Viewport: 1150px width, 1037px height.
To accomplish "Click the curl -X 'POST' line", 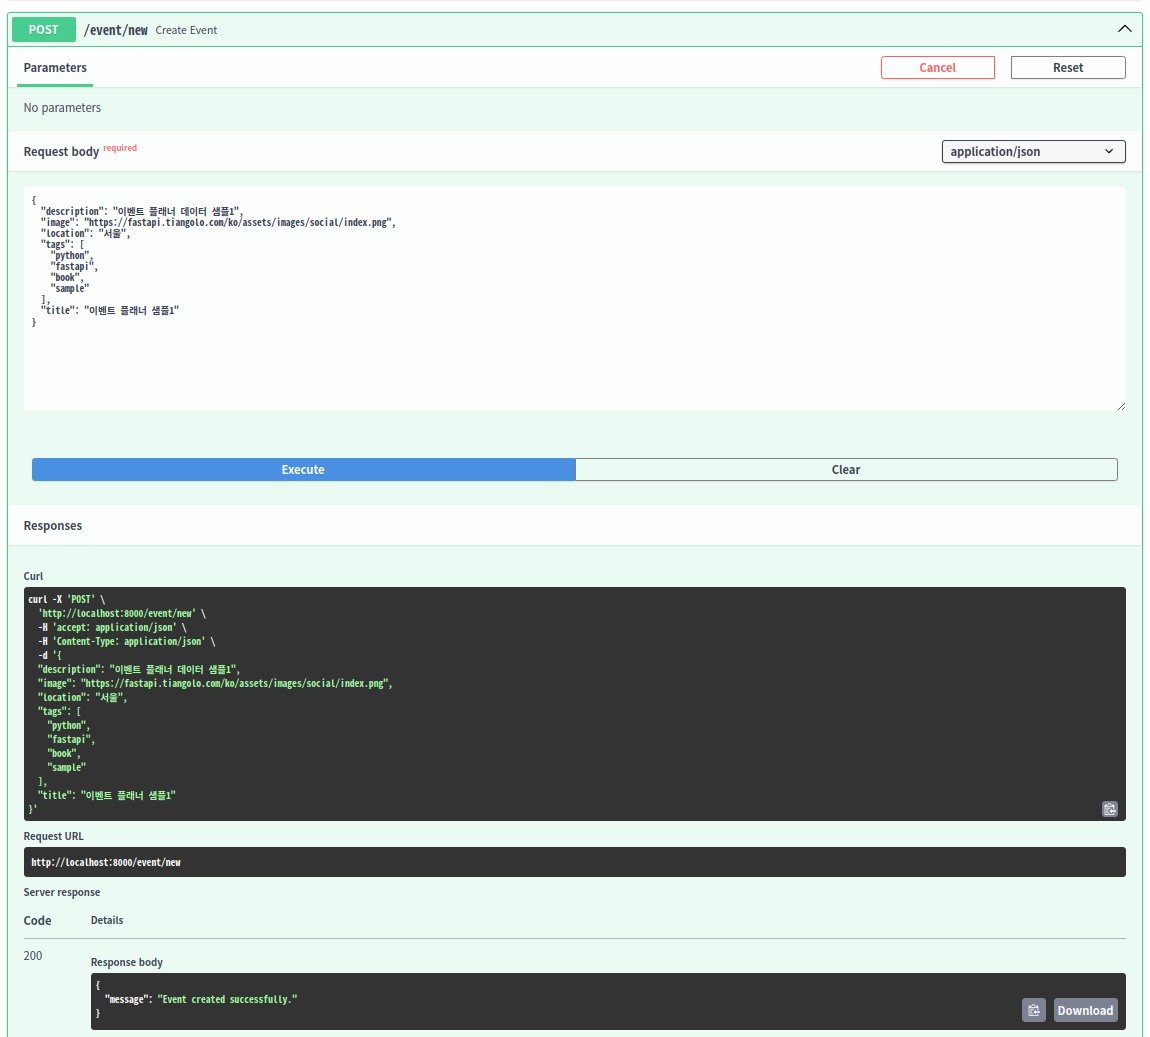I will point(67,599).
